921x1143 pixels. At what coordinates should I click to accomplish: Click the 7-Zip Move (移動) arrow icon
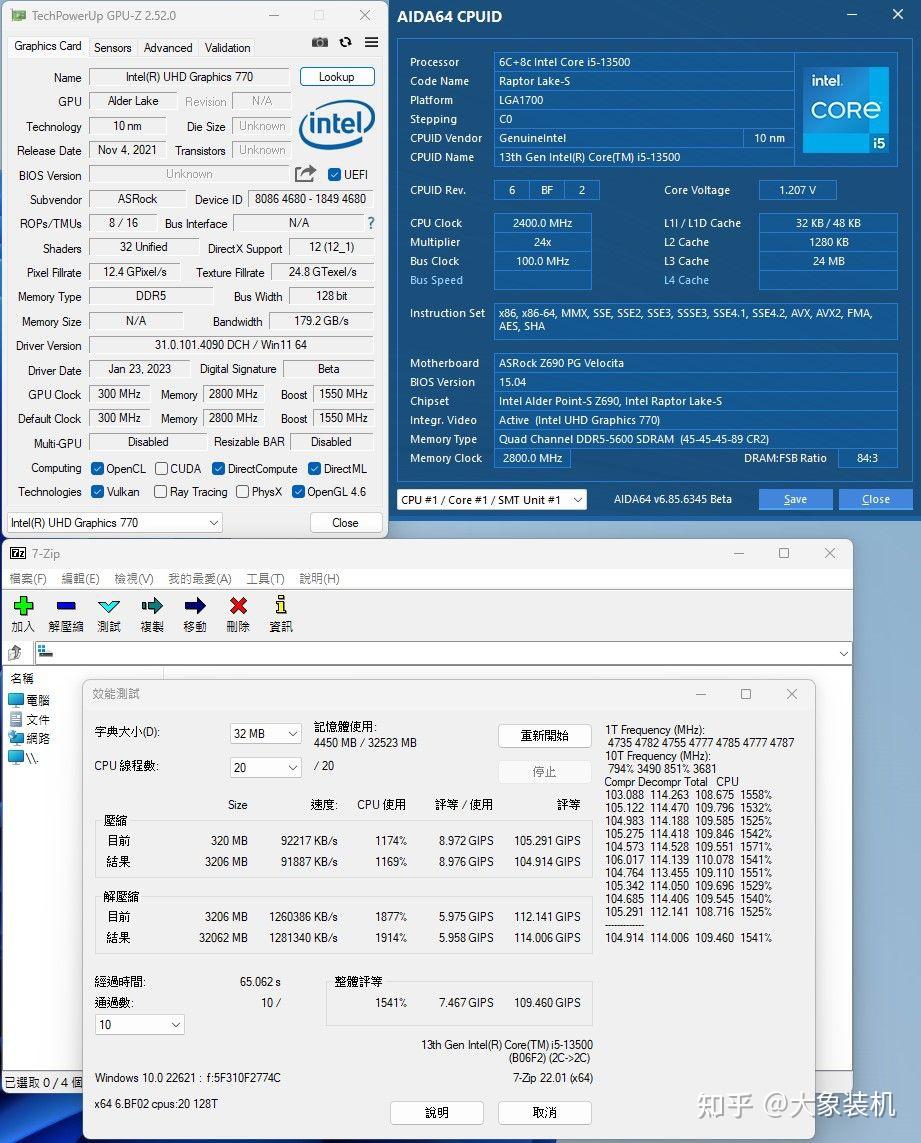coord(195,605)
